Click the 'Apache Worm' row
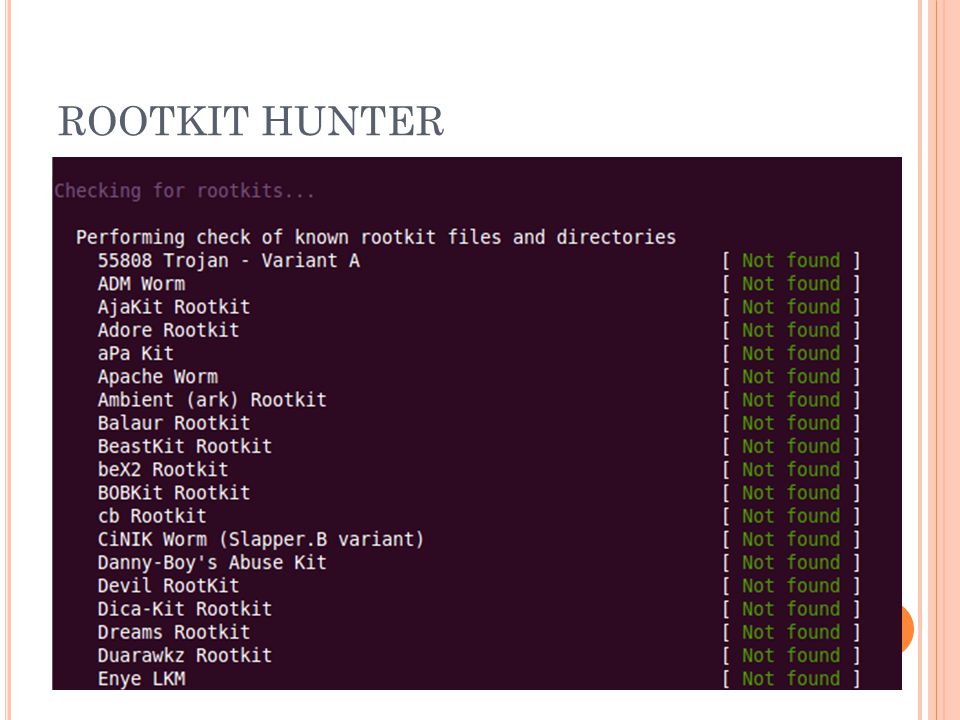The image size is (960, 720). [x=158, y=377]
